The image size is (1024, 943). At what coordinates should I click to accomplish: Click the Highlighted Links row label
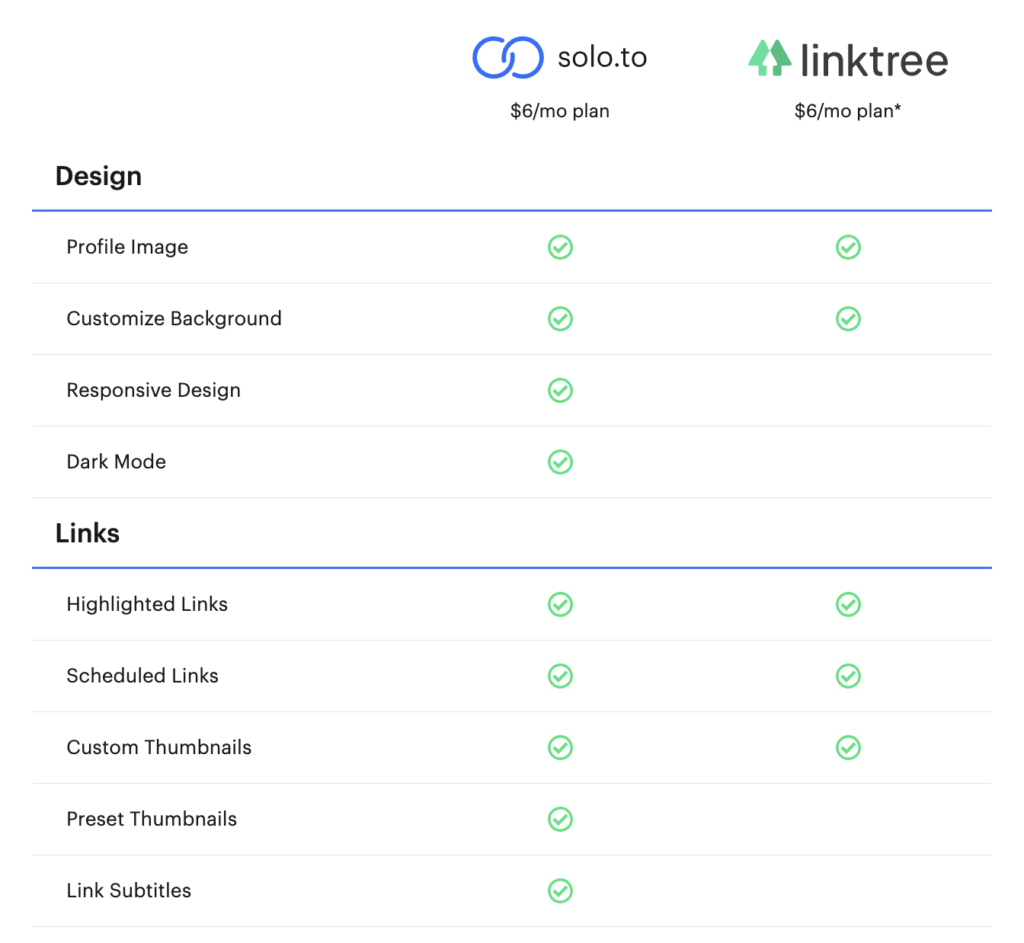147,605
